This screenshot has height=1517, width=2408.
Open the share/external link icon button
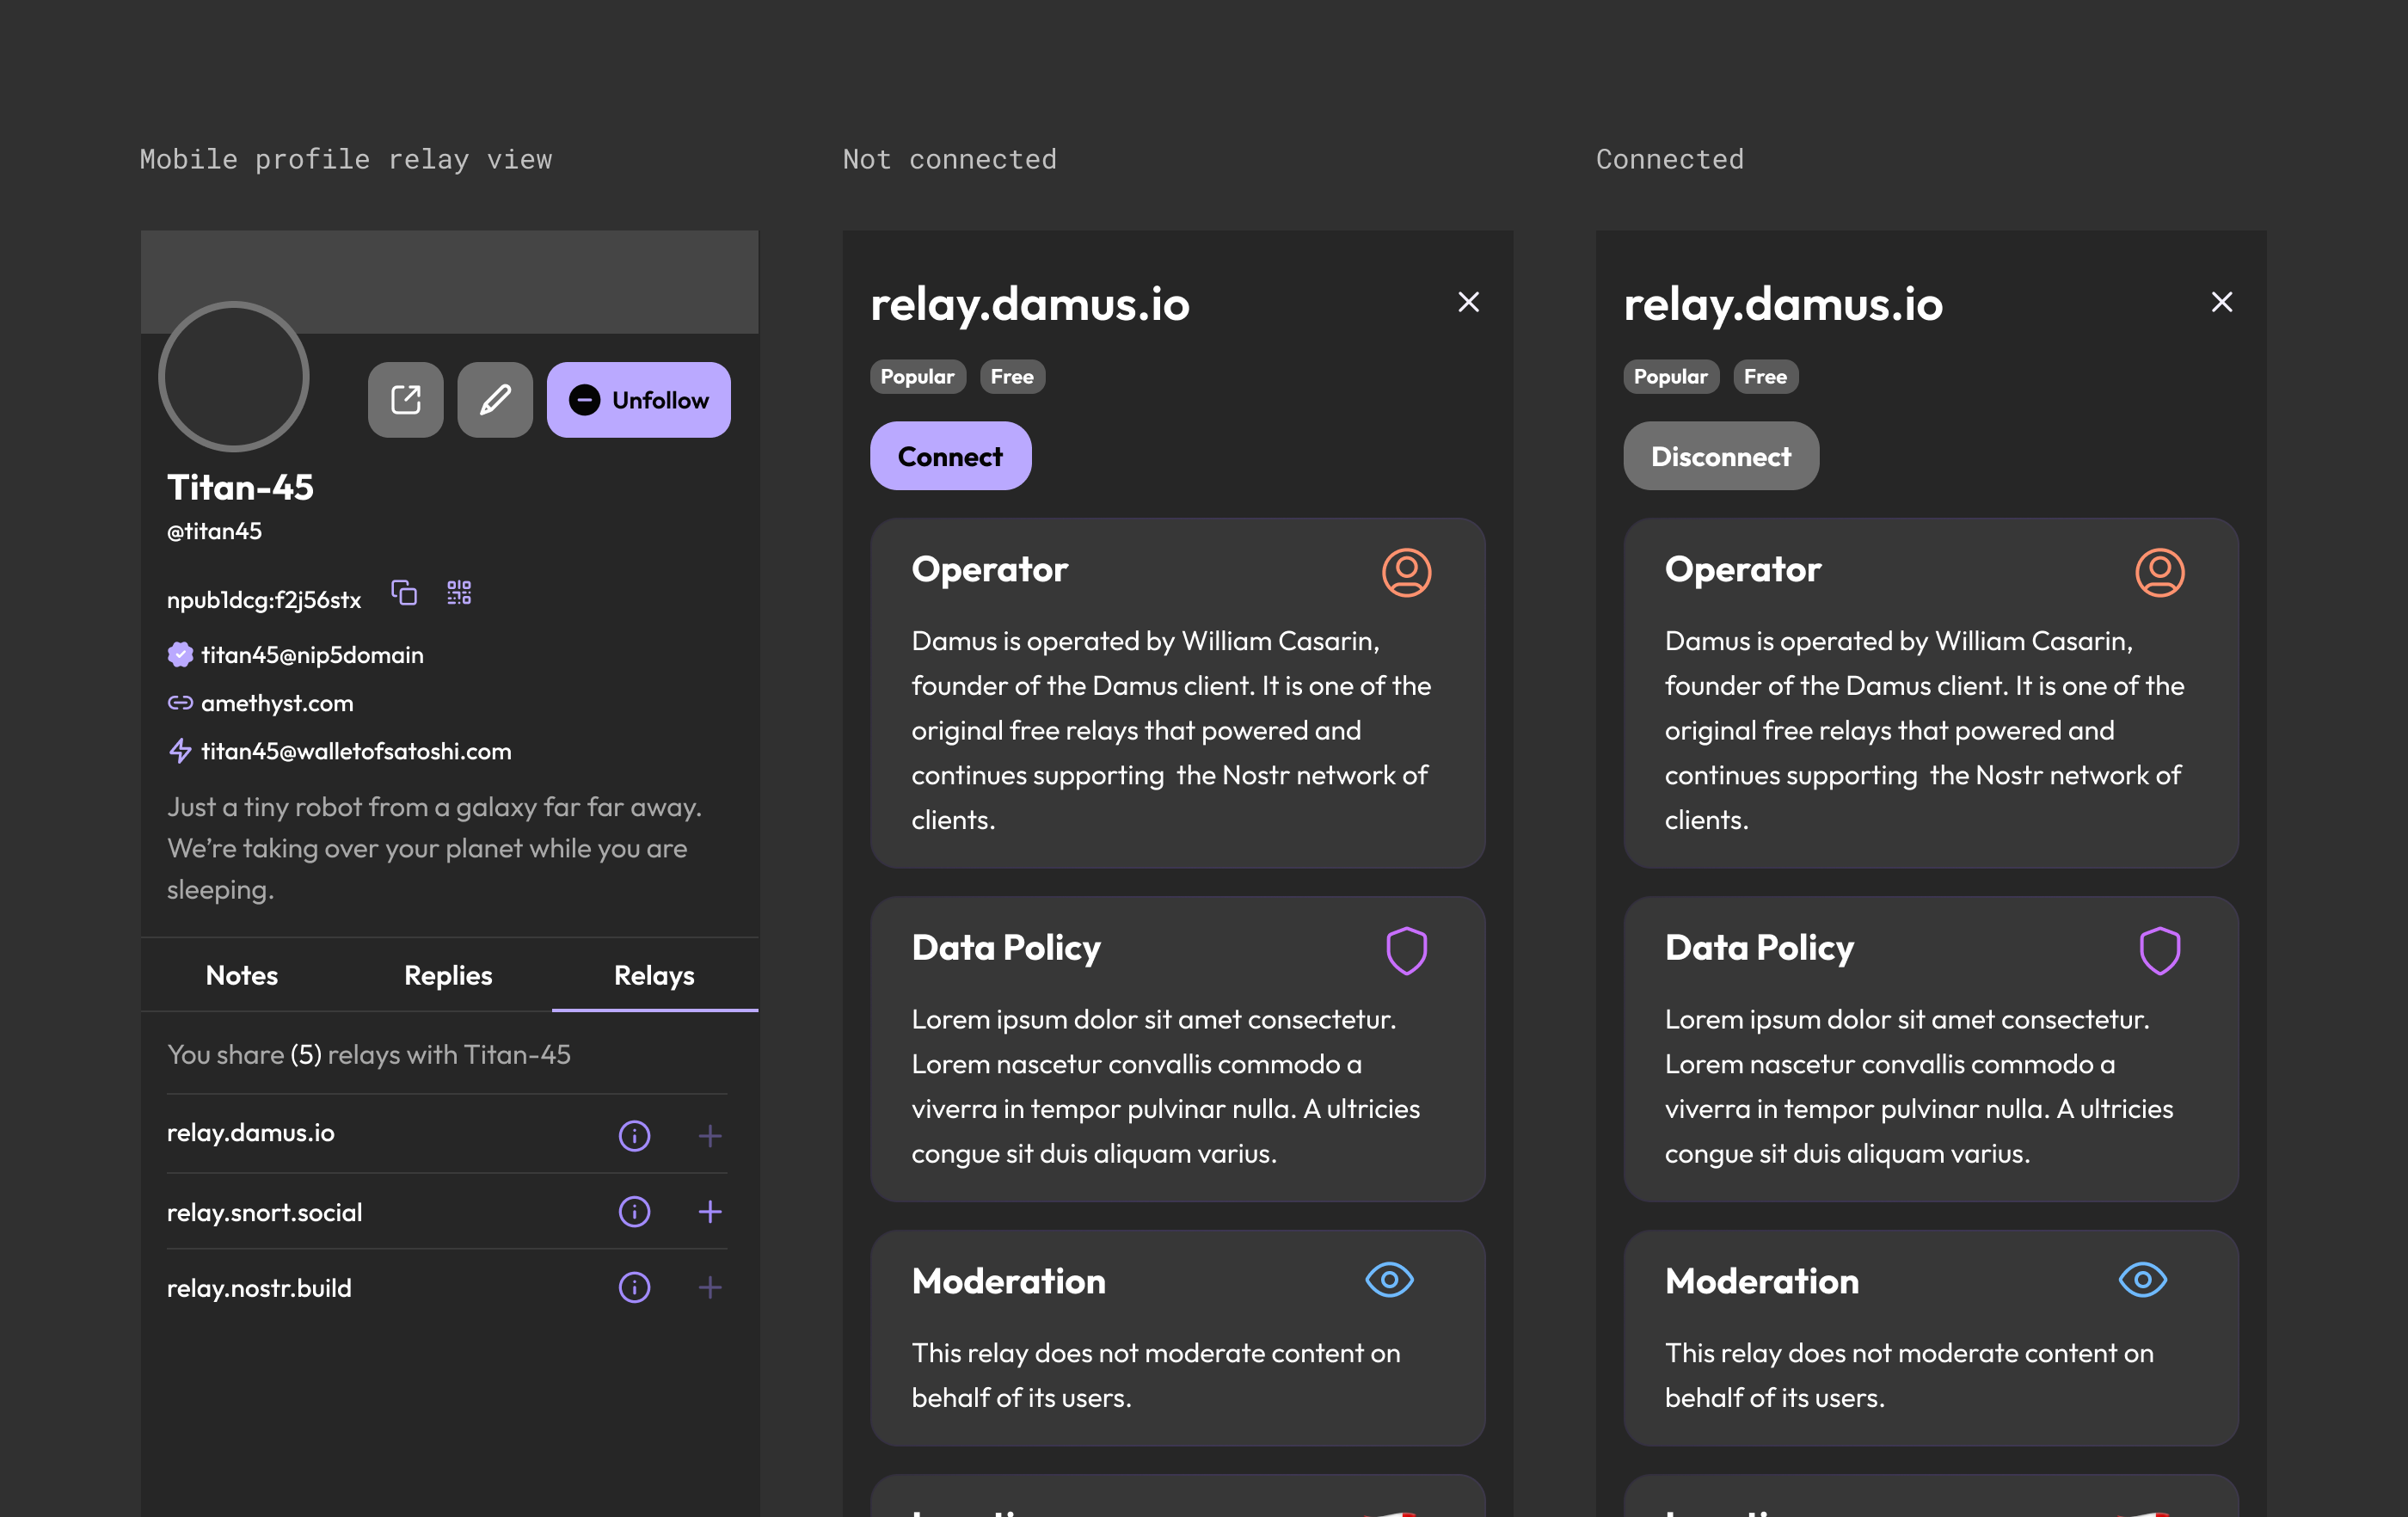[405, 400]
